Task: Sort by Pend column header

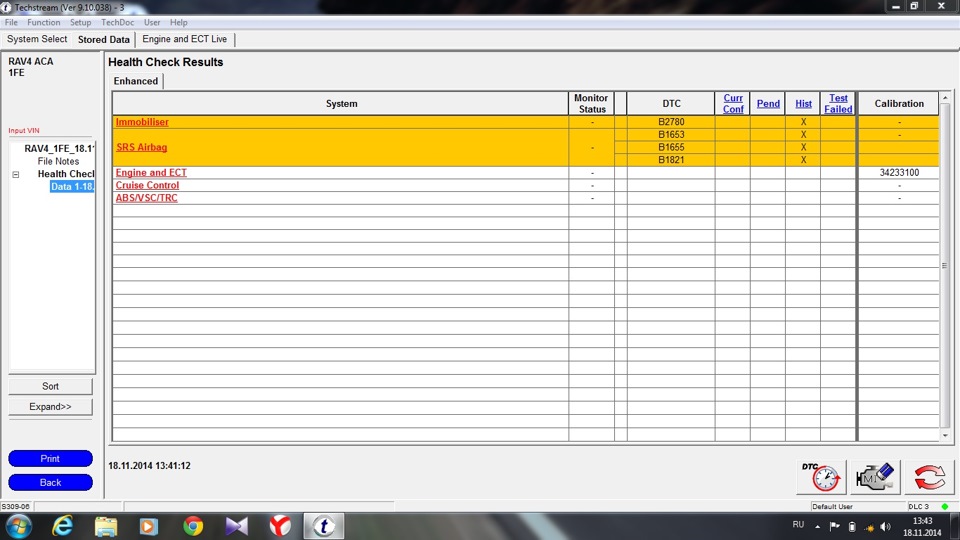Action: click(x=768, y=103)
